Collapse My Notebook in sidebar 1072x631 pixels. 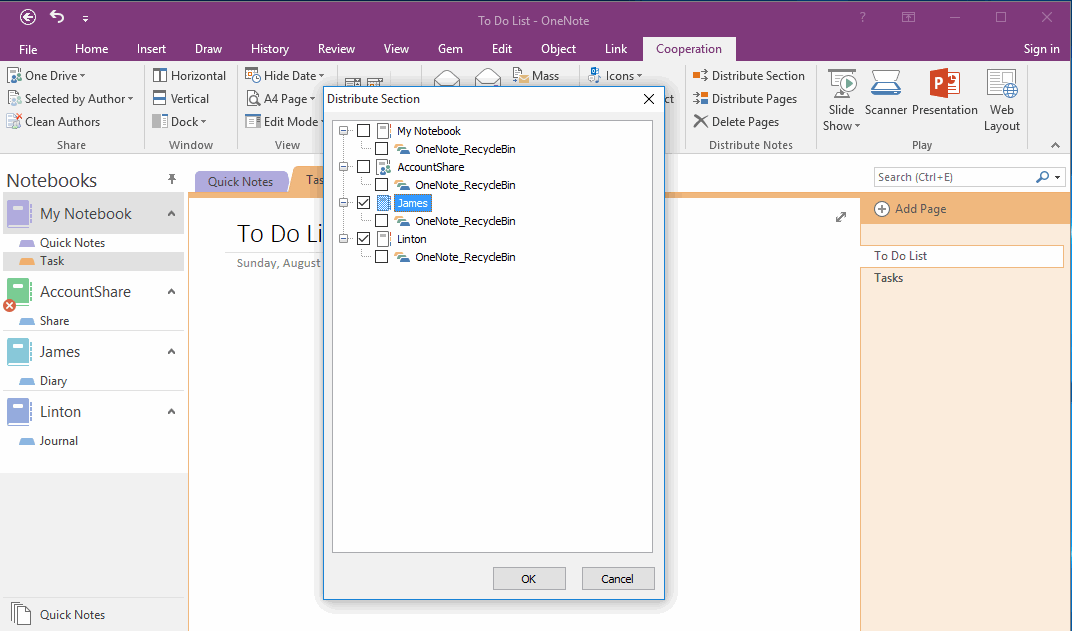tap(172, 214)
